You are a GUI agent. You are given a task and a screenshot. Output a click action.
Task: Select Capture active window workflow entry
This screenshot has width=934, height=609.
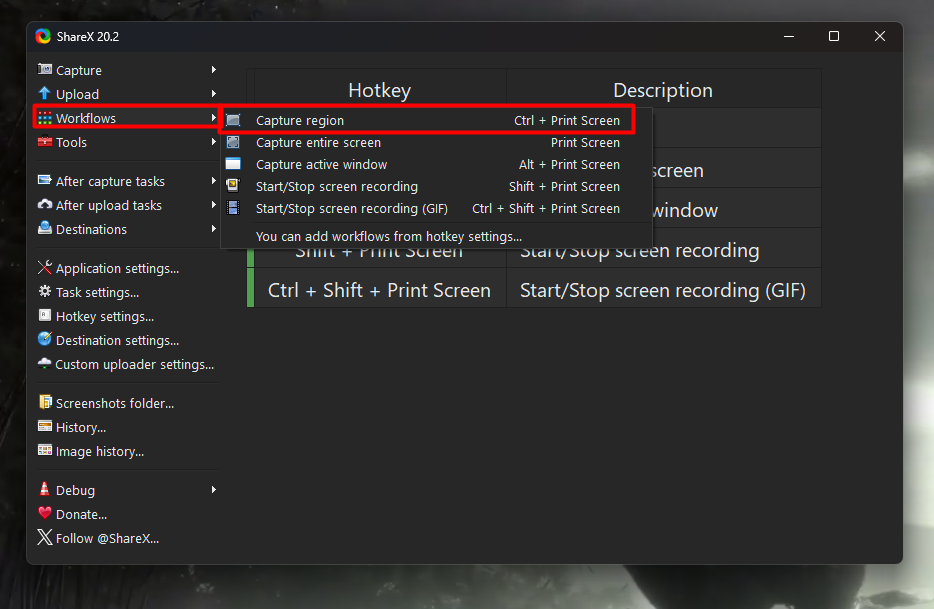click(x=437, y=164)
